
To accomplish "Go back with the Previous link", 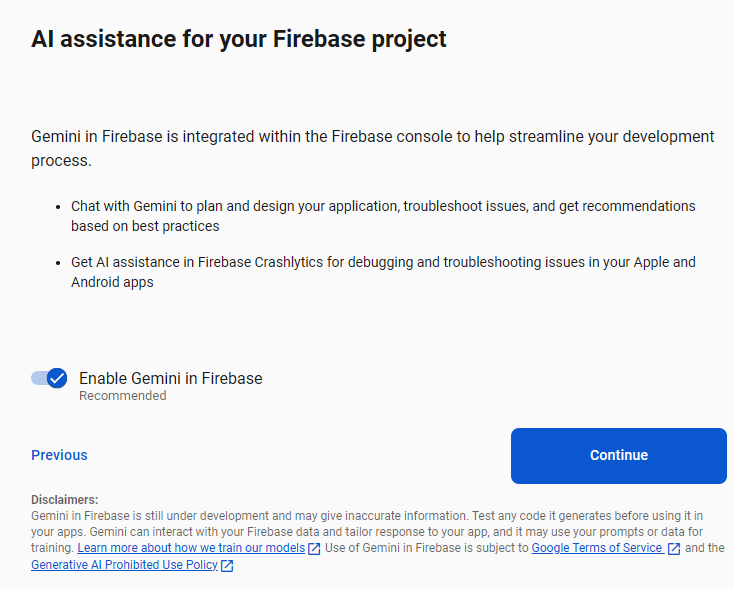I will point(59,455).
